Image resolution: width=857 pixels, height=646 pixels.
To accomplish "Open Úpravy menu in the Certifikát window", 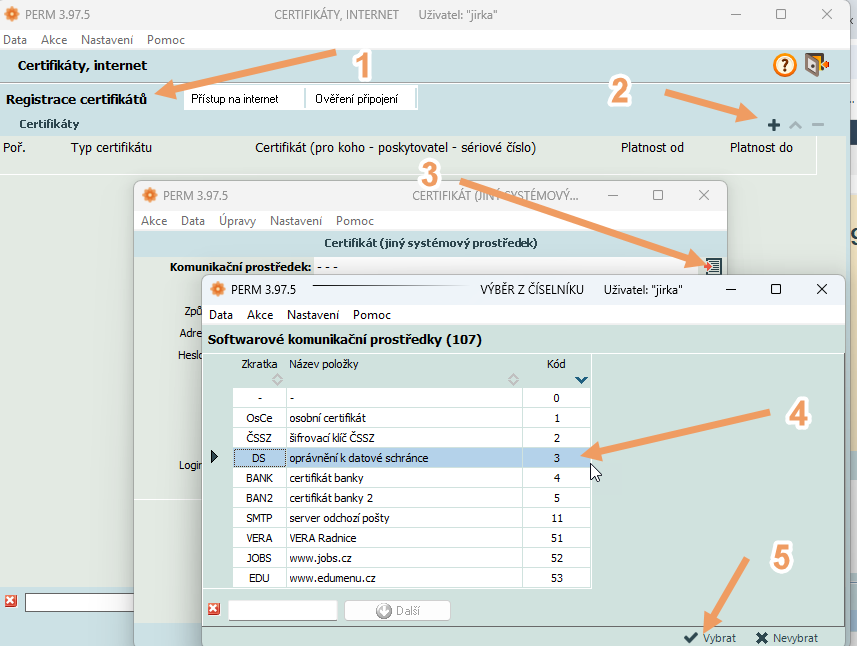I will [x=237, y=221].
